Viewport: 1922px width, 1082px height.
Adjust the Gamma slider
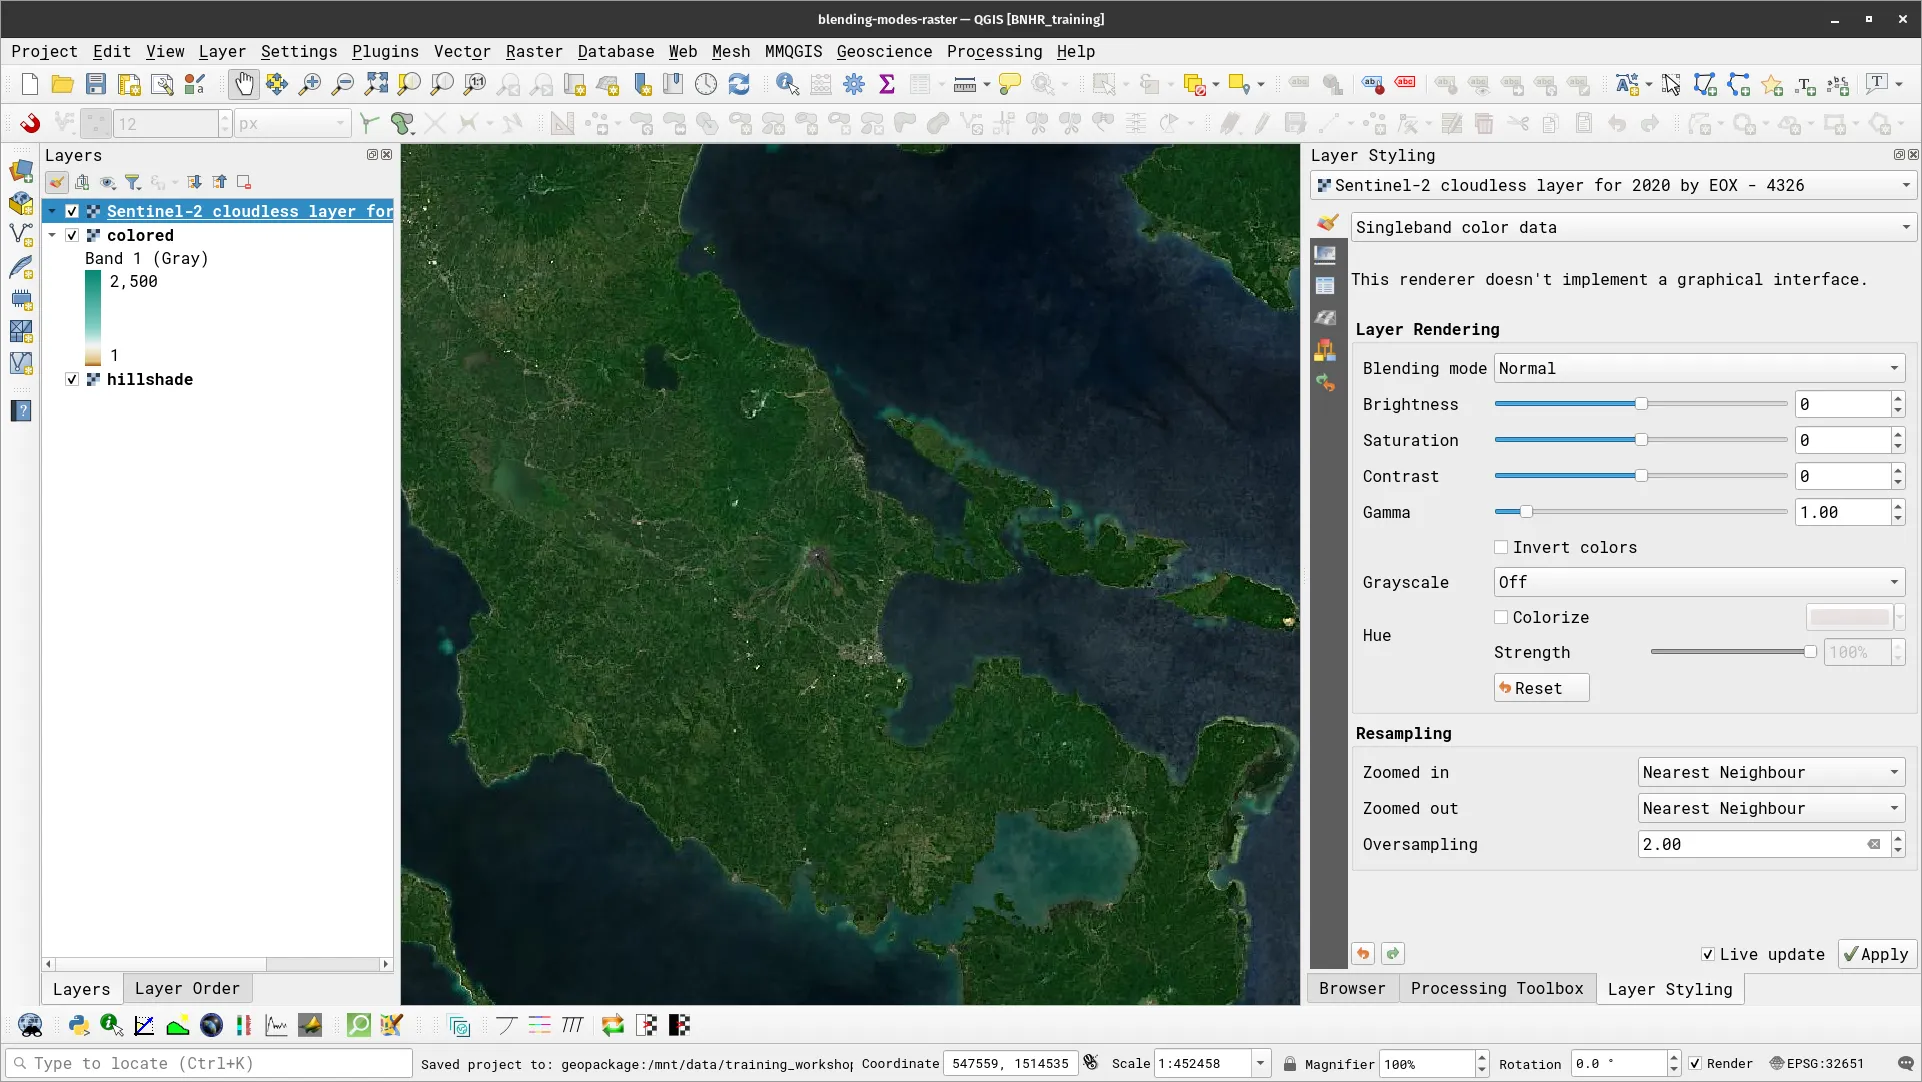point(1525,511)
